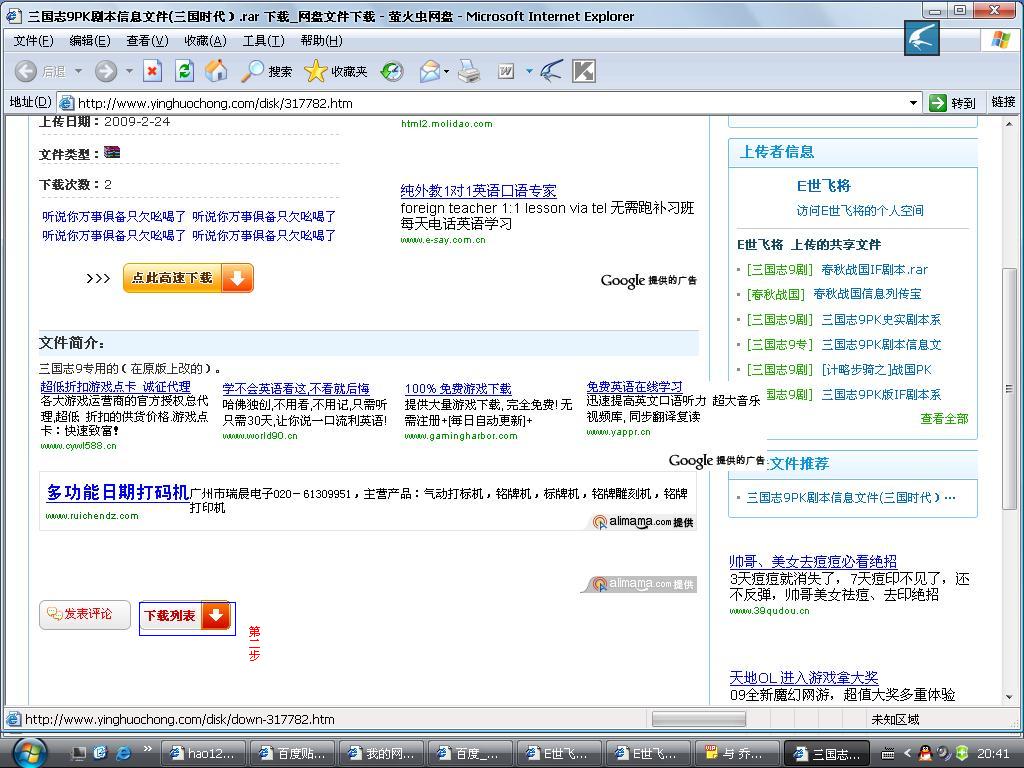Open the History toolbar icon

click(392, 71)
